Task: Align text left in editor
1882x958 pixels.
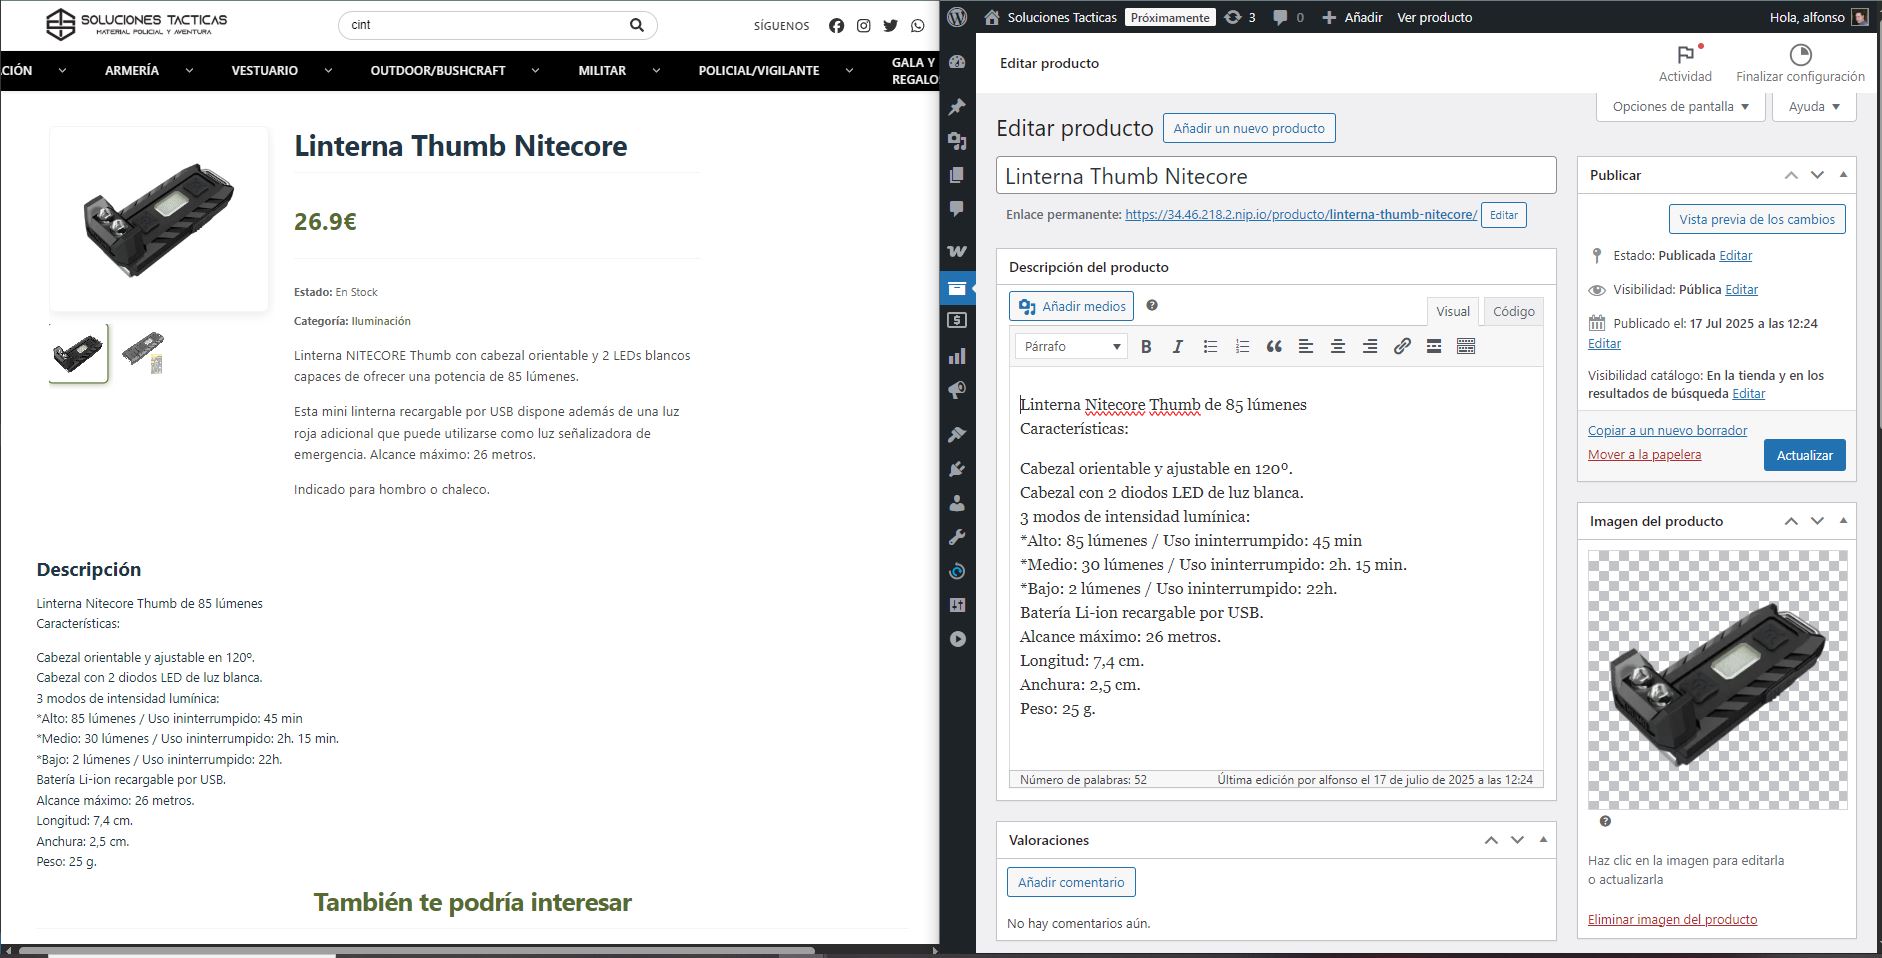Action: (1306, 346)
